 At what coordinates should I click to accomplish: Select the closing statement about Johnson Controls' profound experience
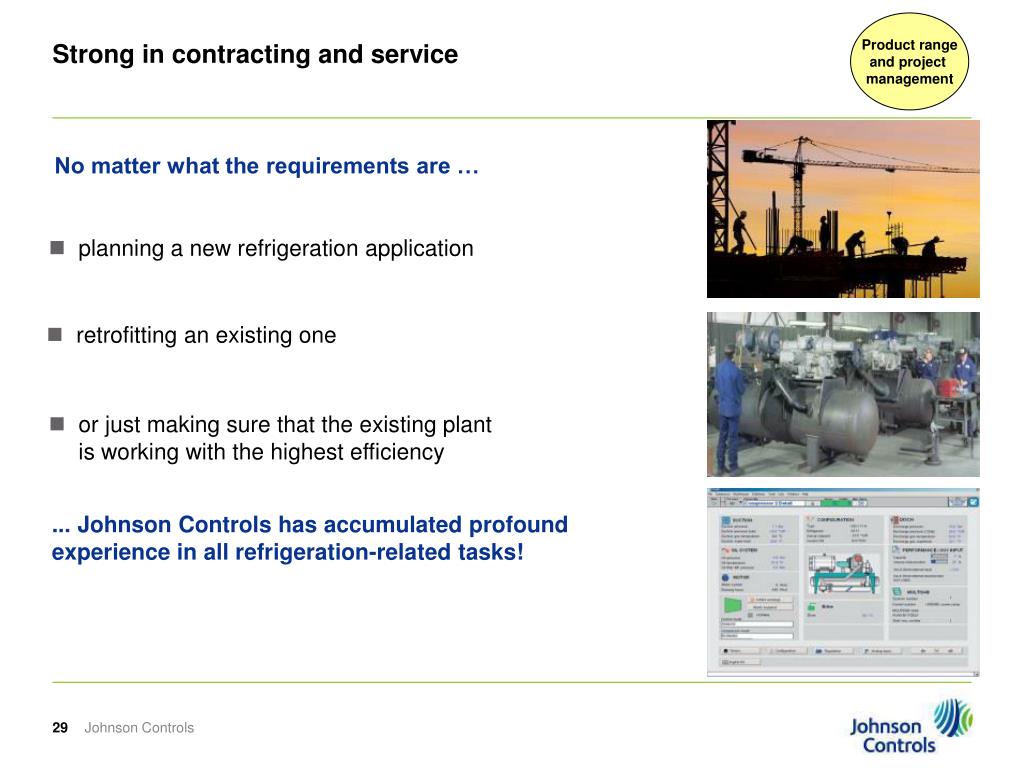(x=310, y=538)
